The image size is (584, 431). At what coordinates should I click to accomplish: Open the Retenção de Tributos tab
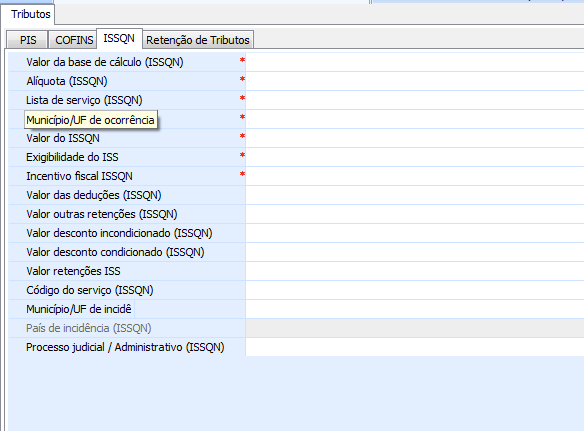point(198,40)
